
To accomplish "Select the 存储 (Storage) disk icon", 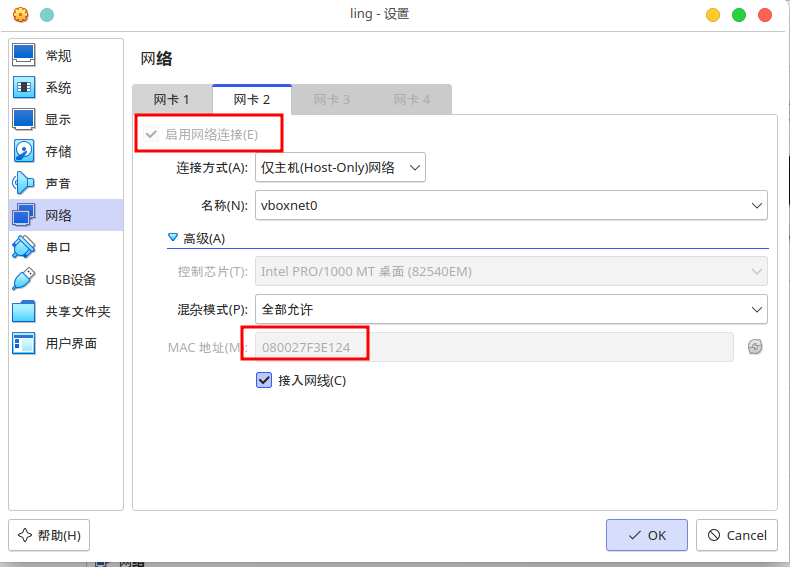I will 24,152.
